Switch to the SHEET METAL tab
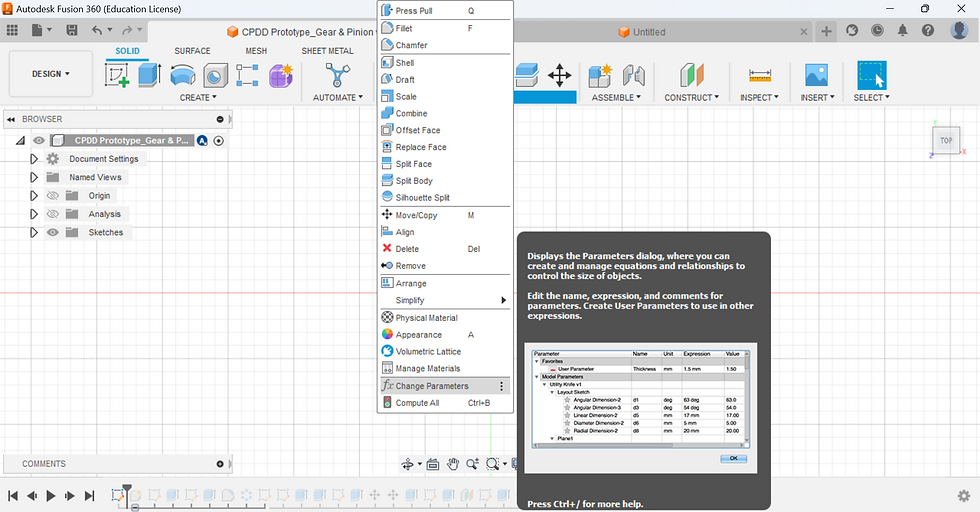The height and width of the screenshot is (512, 980). click(328, 51)
